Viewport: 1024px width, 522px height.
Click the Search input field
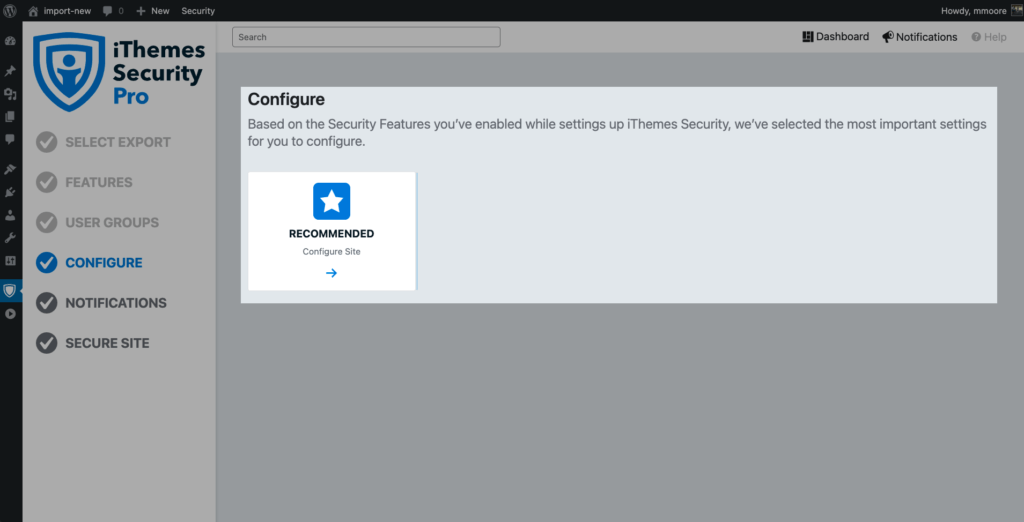tap(366, 37)
